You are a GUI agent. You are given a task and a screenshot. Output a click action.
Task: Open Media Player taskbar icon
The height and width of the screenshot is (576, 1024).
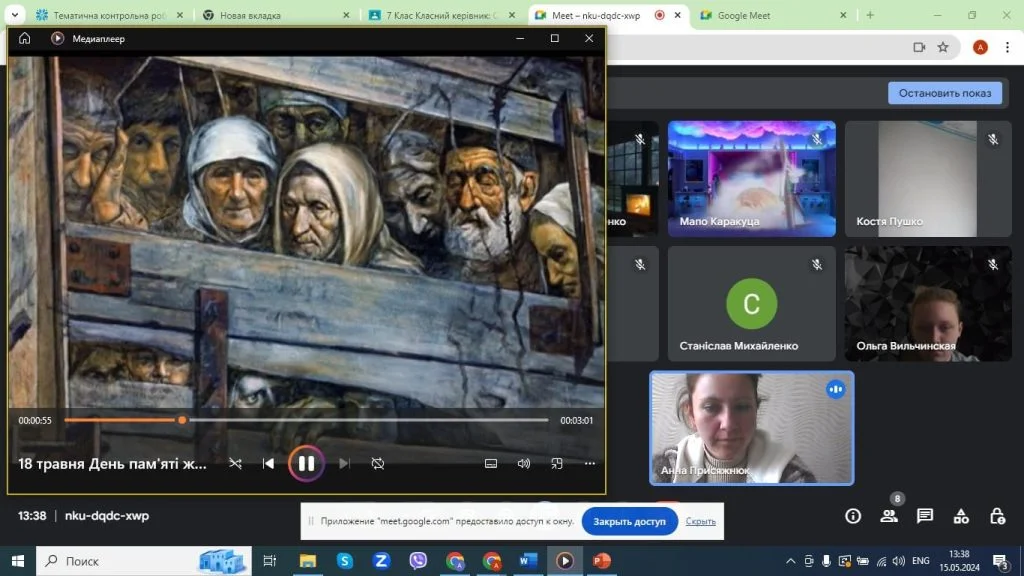565,561
